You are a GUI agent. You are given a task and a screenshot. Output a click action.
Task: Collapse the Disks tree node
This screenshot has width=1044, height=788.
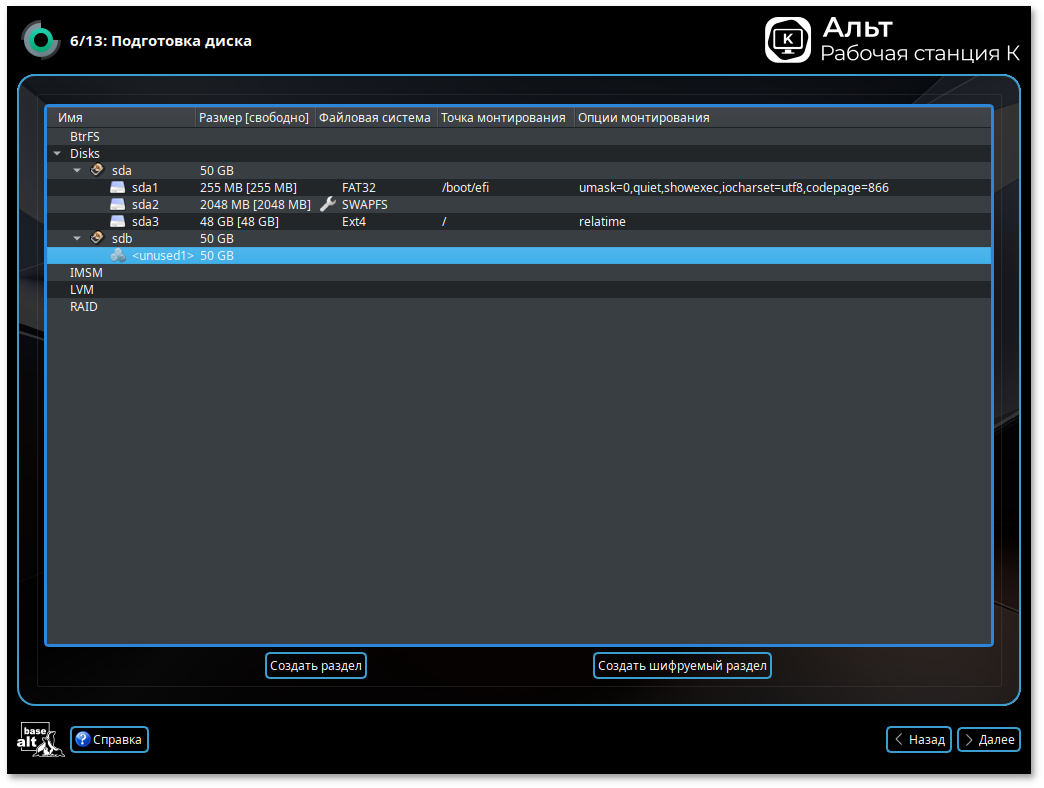coord(57,153)
